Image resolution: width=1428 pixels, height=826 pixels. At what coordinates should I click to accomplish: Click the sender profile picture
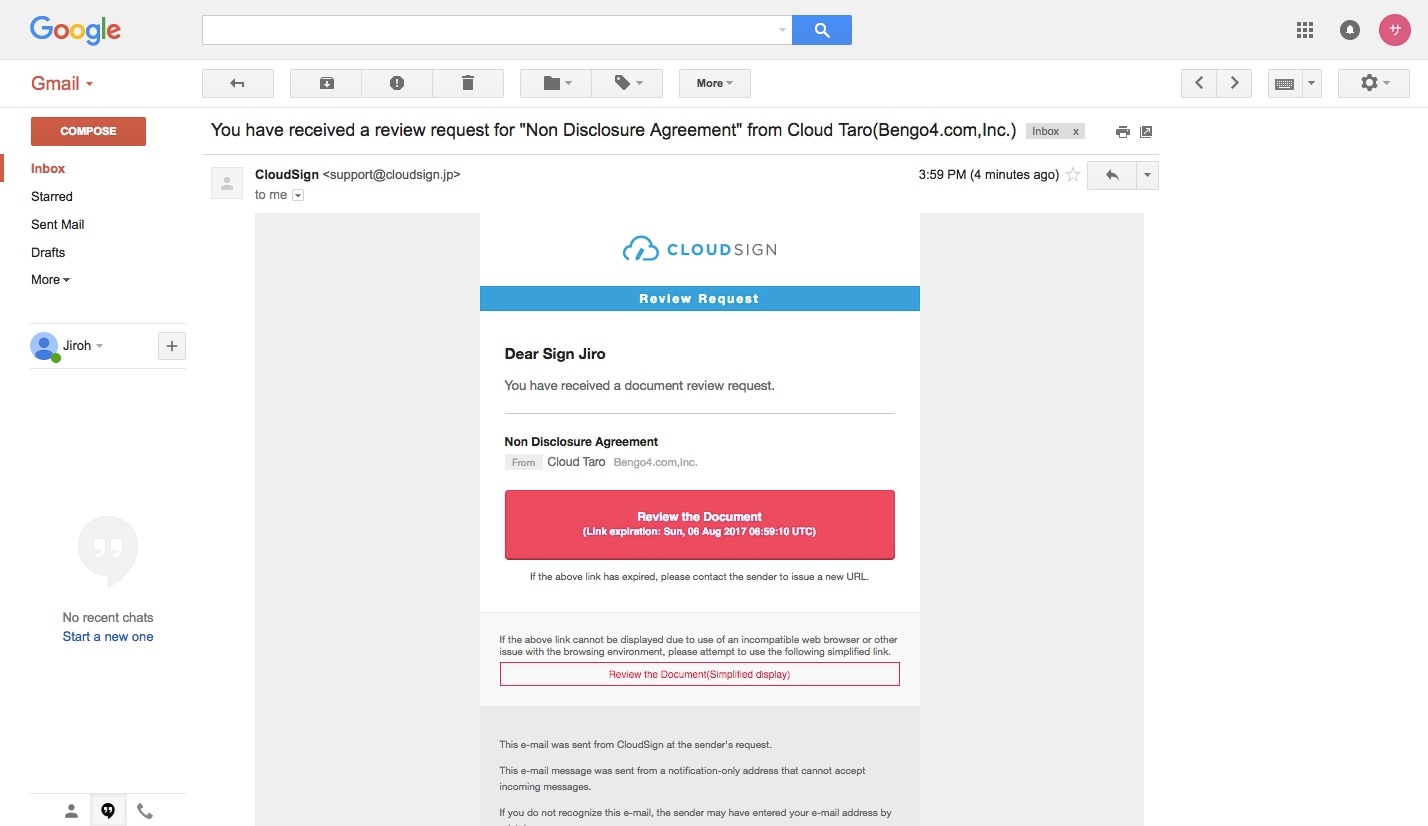(227, 183)
